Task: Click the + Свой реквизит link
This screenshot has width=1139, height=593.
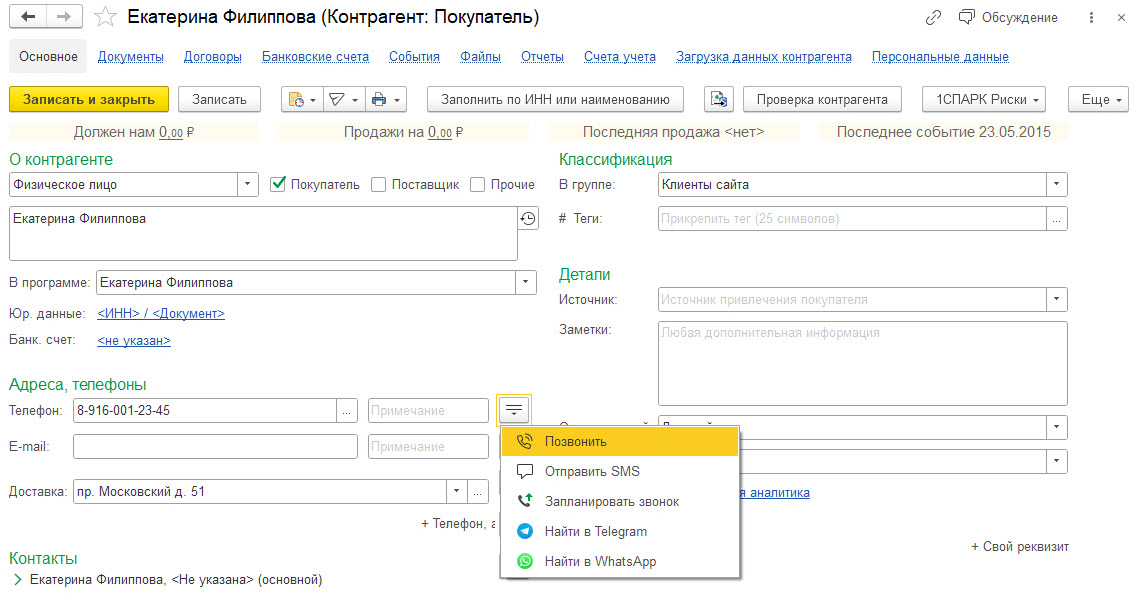Action: (x=1020, y=546)
